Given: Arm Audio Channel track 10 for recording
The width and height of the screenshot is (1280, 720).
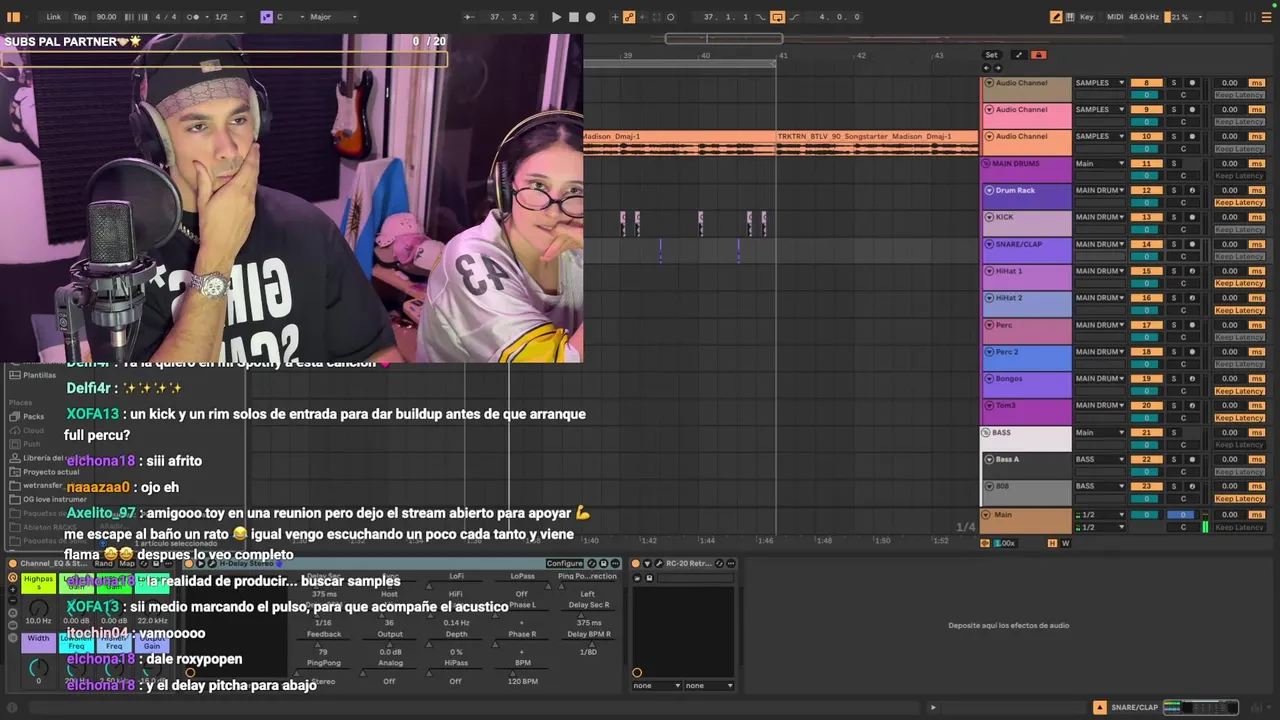Looking at the screenshot, I should [1192, 136].
